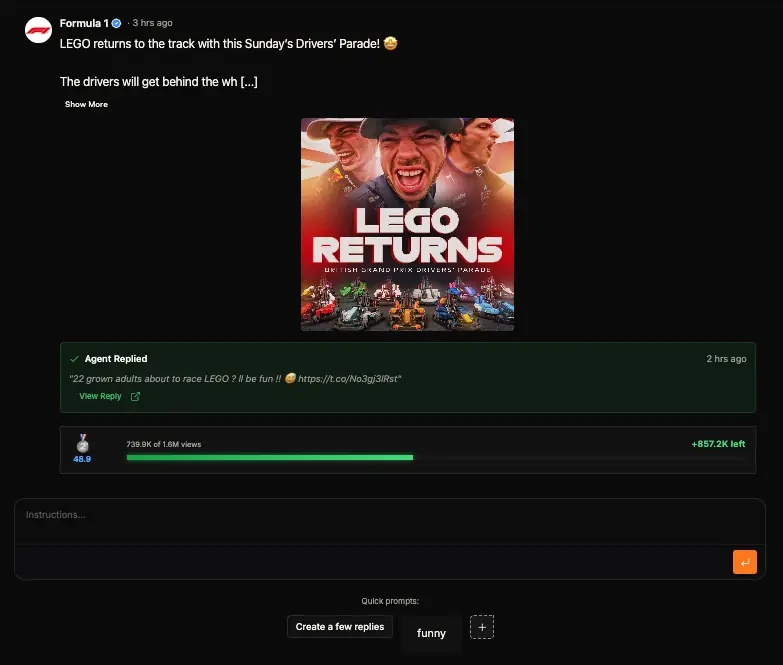
Task: Choose the funny quick prompt
Action: click(431, 633)
